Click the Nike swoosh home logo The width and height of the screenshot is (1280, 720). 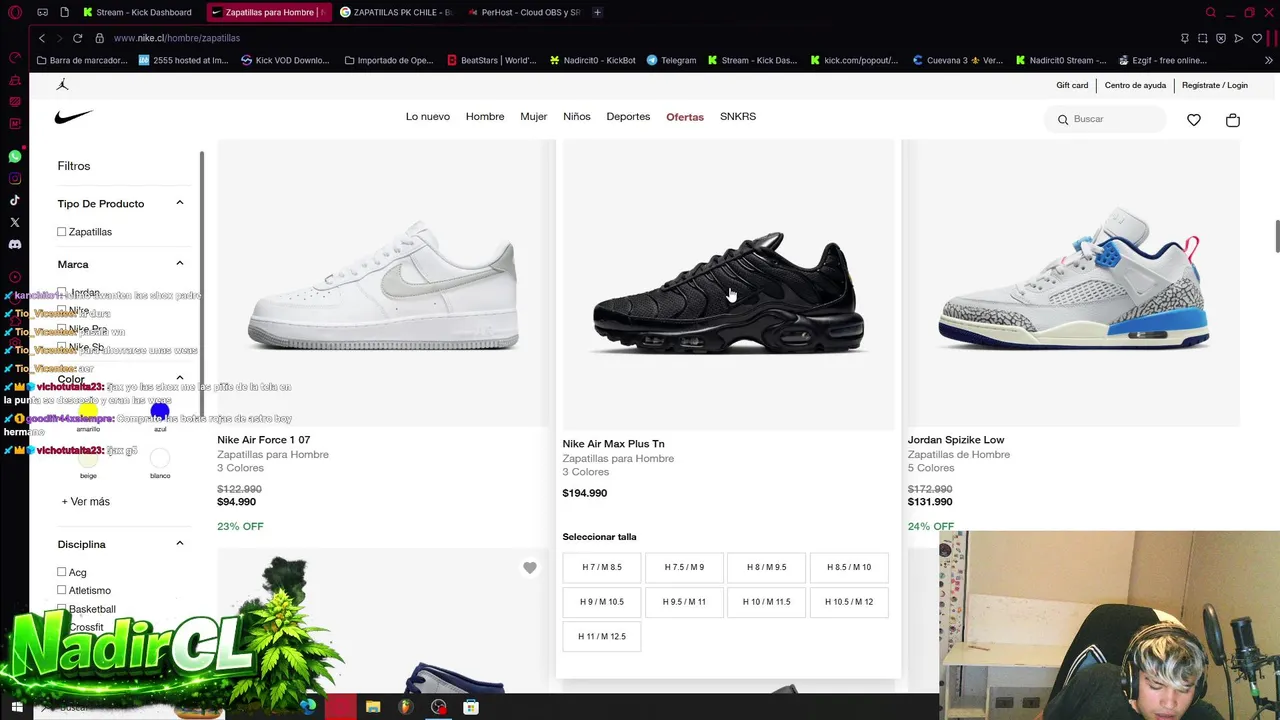74,117
